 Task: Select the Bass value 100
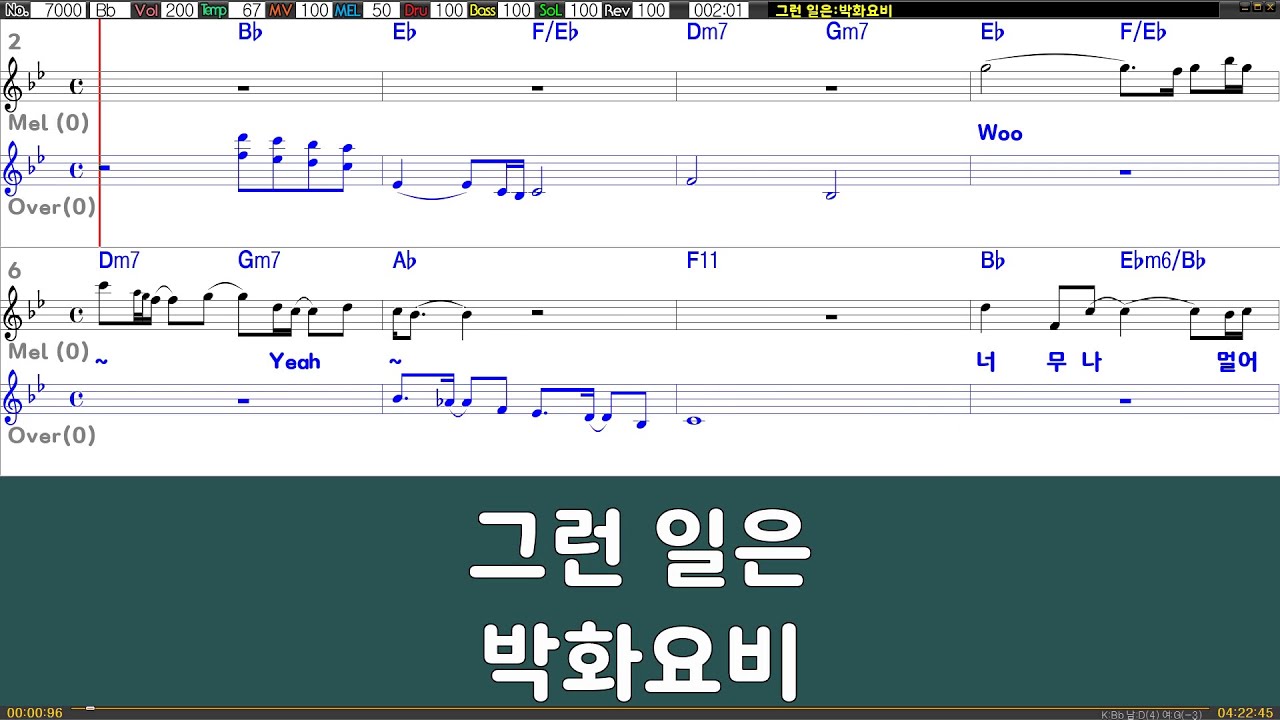pos(517,10)
